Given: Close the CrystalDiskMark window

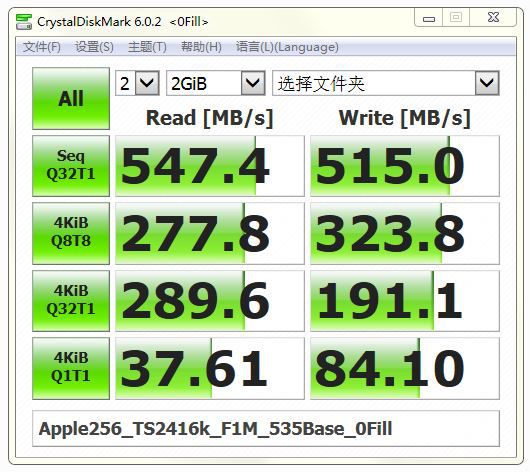Looking at the screenshot, I should tap(493, 18).
